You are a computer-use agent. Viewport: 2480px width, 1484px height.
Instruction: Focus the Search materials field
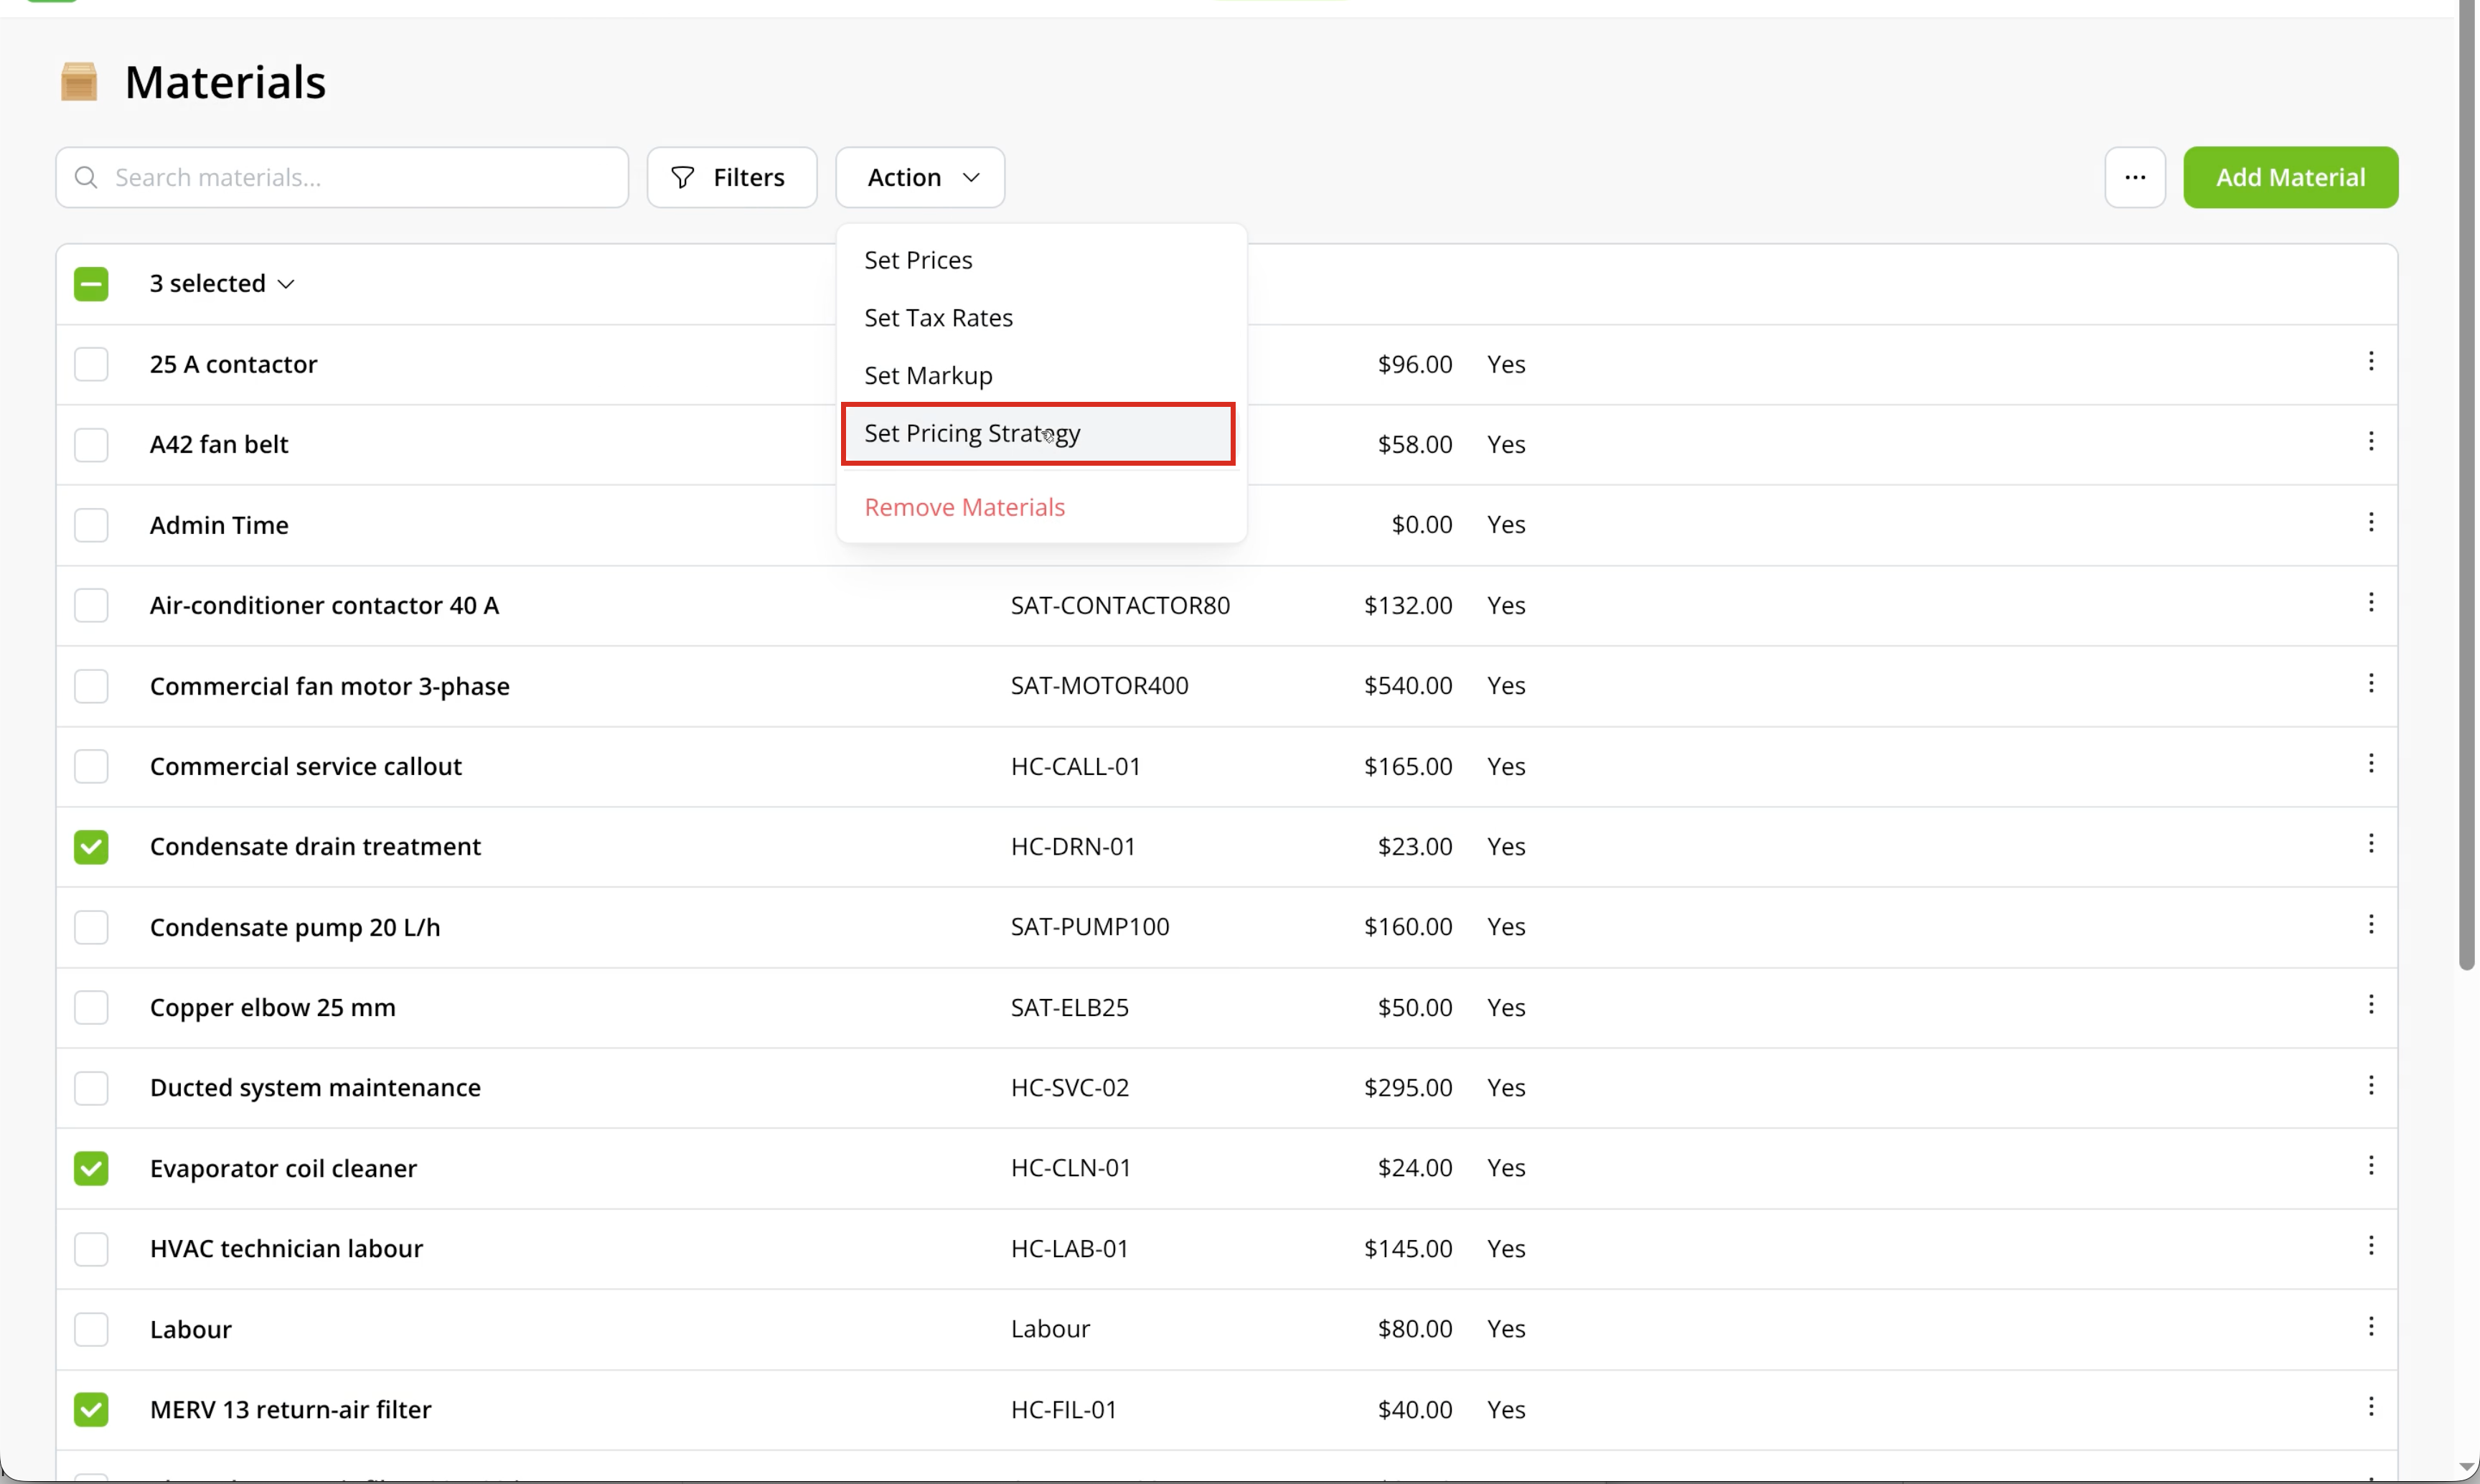(x=342, y=178)
